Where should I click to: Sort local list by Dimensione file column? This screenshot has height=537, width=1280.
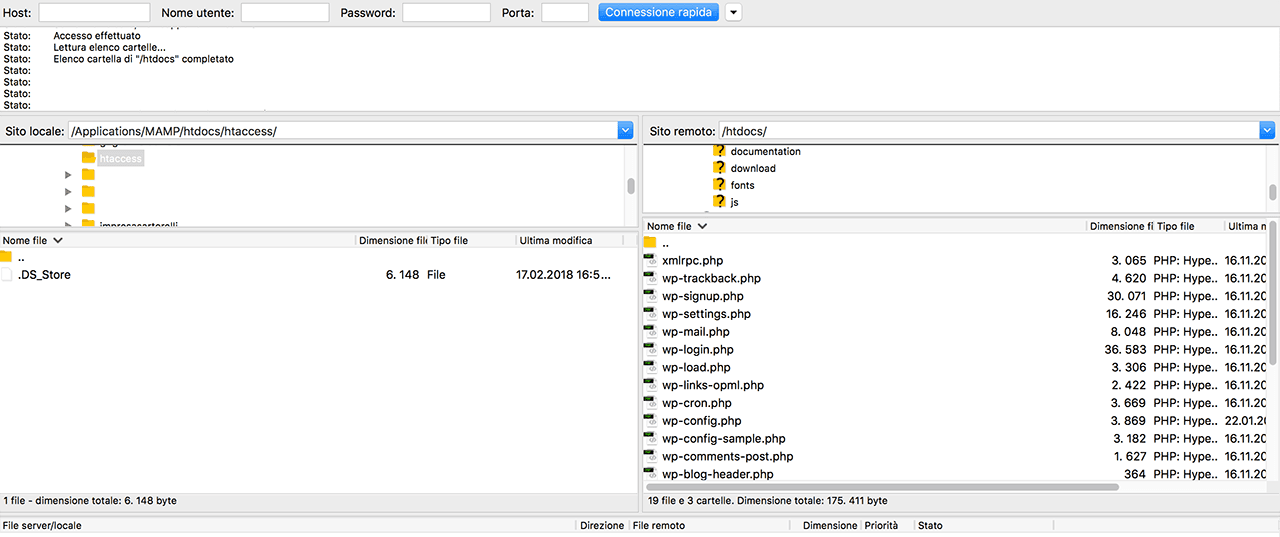[392, 240]
